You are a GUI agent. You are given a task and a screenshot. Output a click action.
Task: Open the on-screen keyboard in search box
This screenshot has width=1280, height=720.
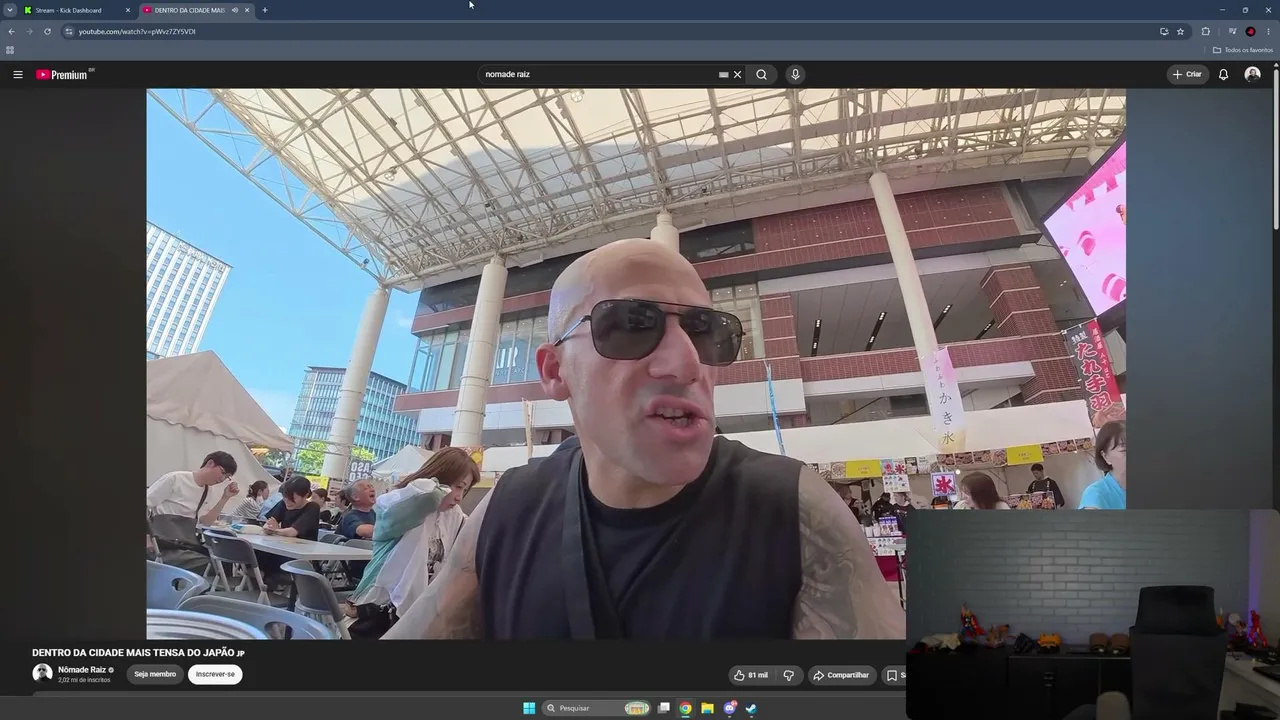pyautogui.click(x=723, y=74)
